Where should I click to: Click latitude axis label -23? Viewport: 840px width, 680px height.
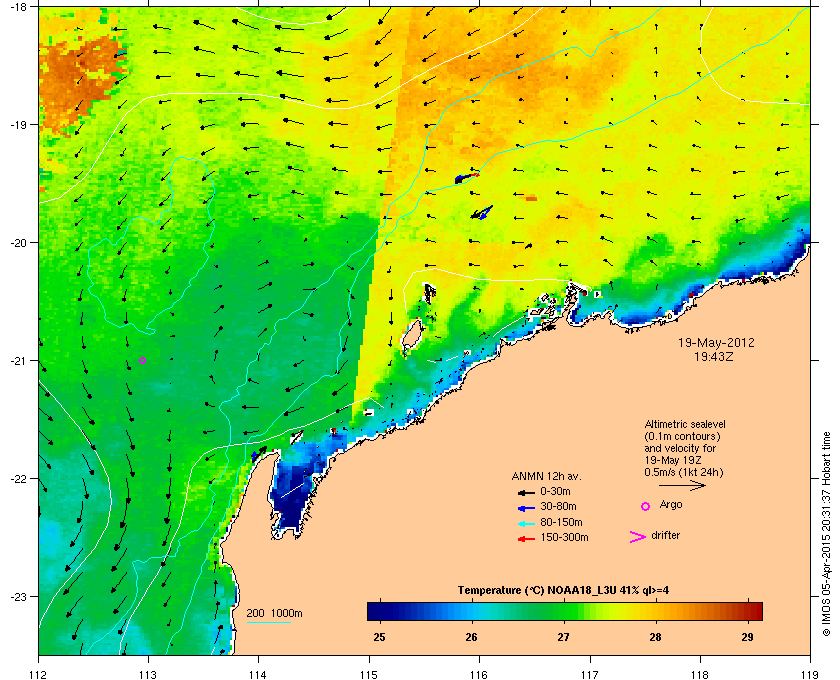pos(18,596)
